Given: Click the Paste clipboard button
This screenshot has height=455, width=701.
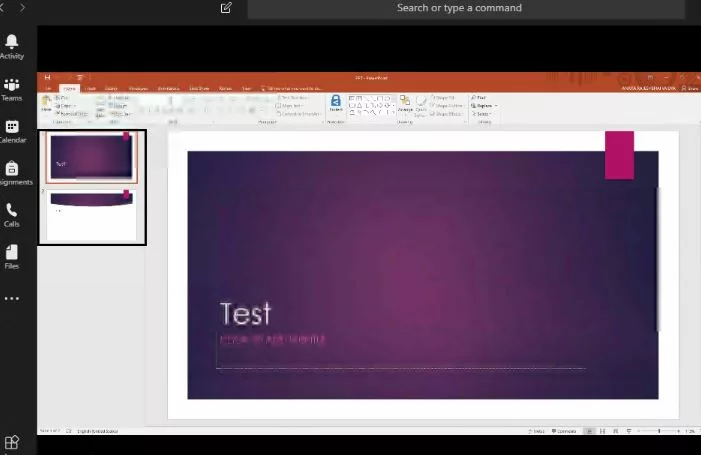Looking at the screenshot, I should tap(46, 104).
